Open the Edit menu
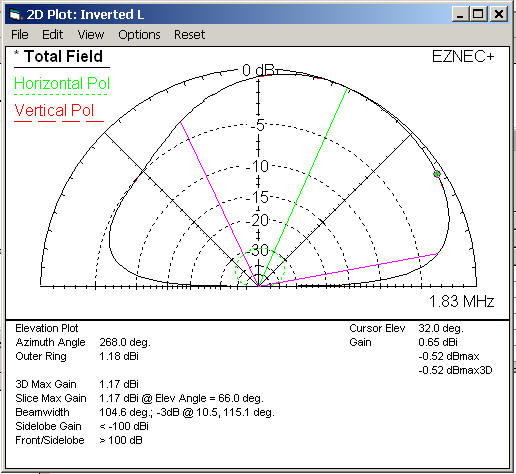The width and height of the screenshot is (516, 474). click(52, 35)
